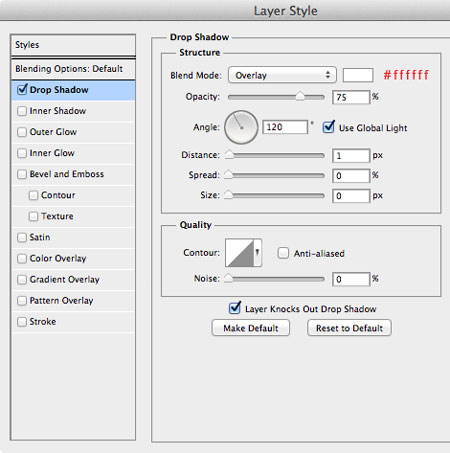The image size is (450, 453).
Task: Toggle the Use Global Light checkbox
Action: click(x=328, y=127)
